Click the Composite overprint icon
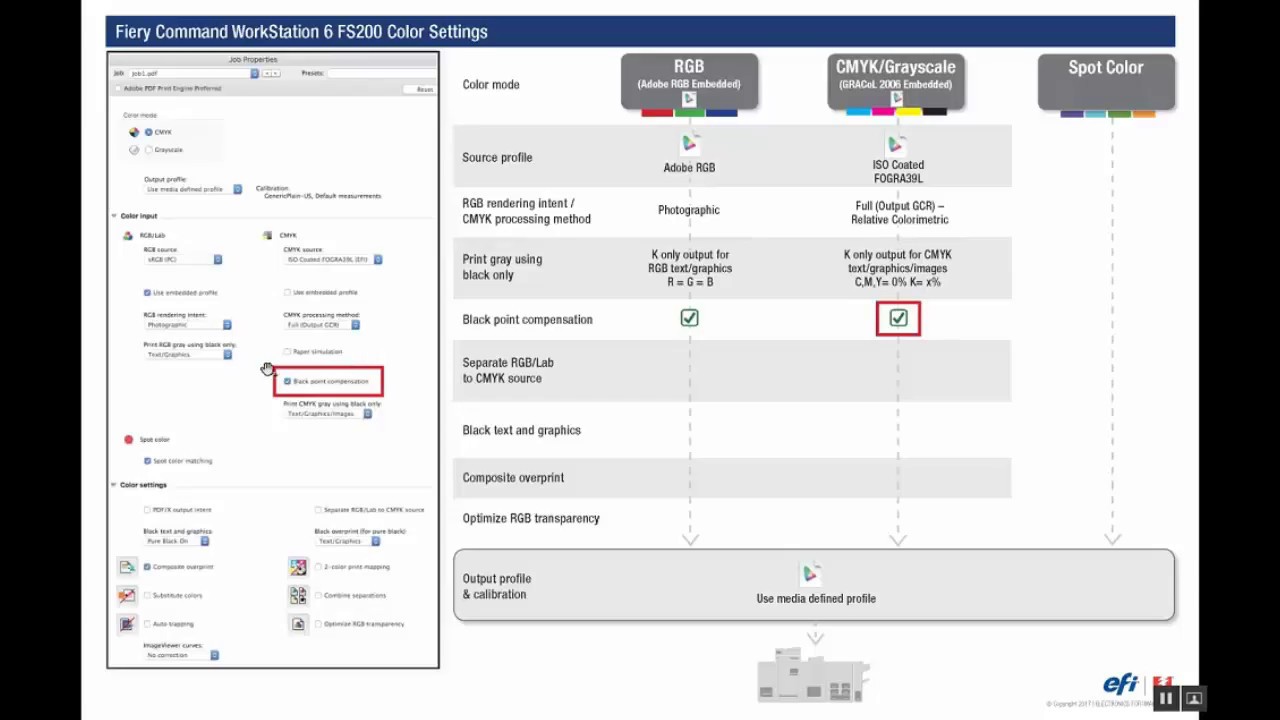This screenshot has height=720, width=1280. tap(127, 567)
